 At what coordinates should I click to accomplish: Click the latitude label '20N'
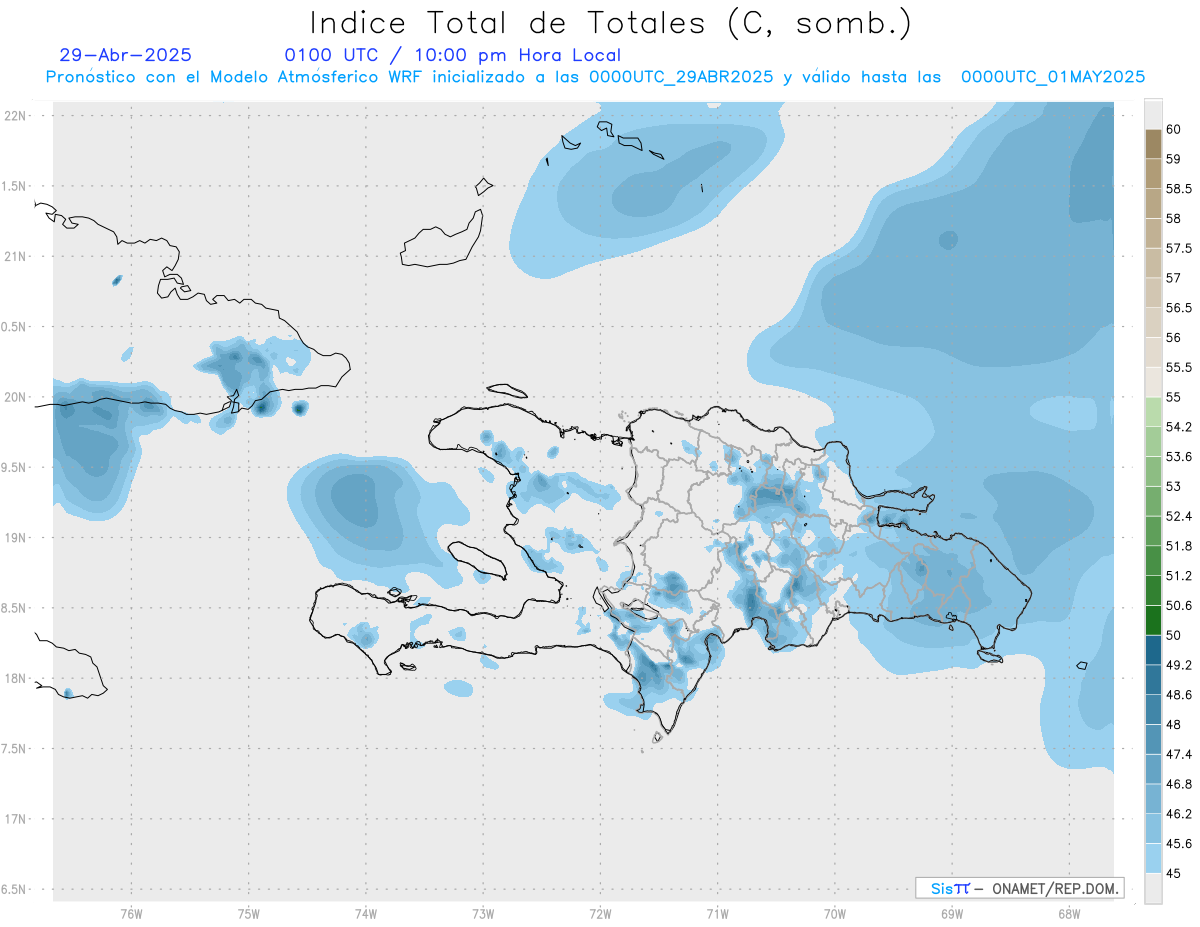click(15, 397)
